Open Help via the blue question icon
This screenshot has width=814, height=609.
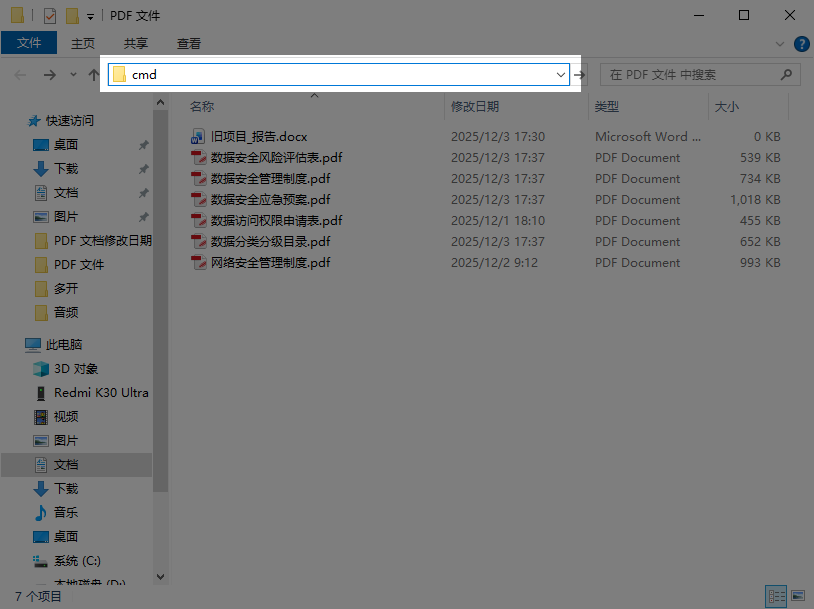point(801,44)
